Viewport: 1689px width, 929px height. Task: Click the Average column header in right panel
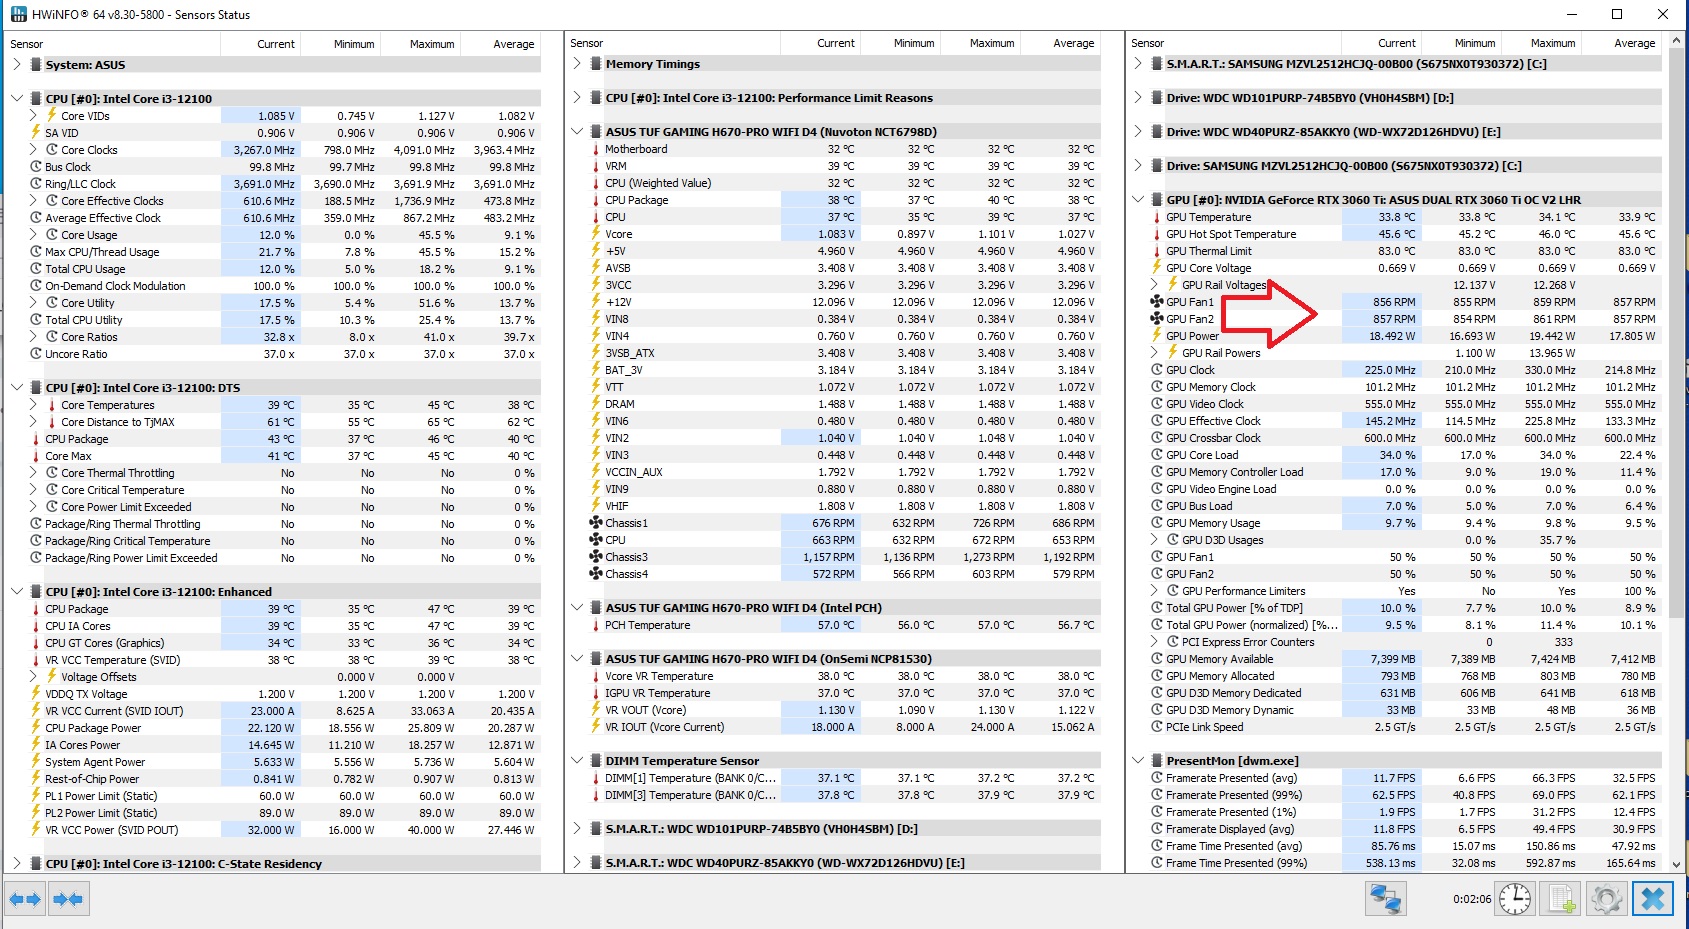(1634, 43)
